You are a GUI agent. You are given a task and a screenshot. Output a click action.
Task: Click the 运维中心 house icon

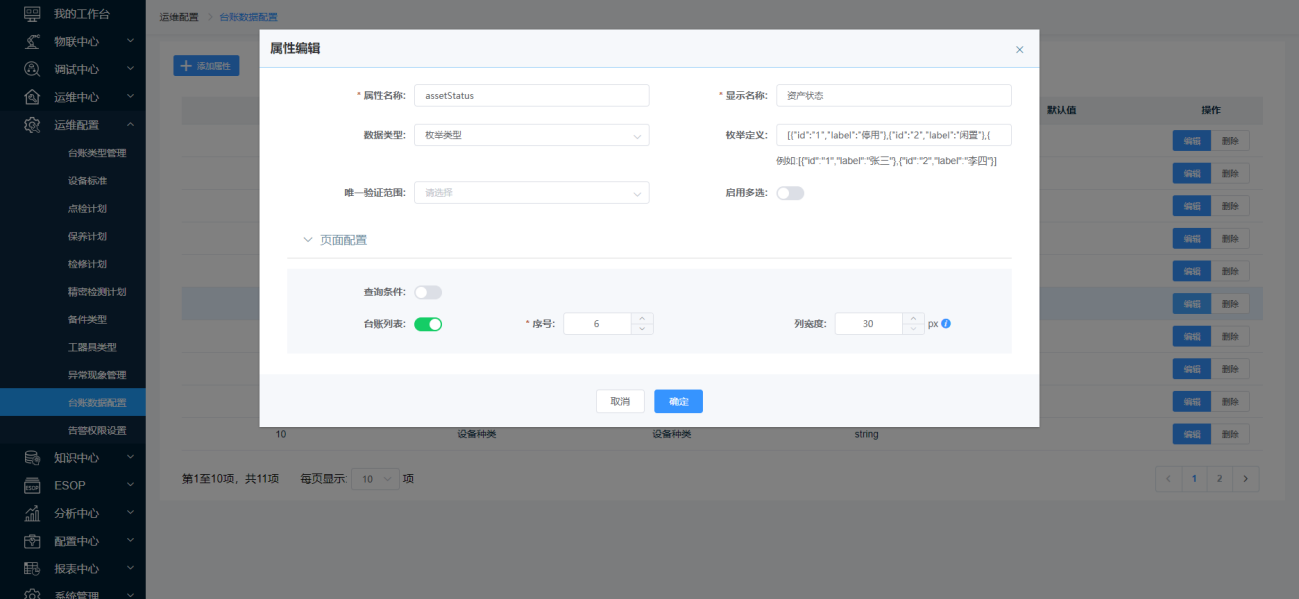pos(32,97)
